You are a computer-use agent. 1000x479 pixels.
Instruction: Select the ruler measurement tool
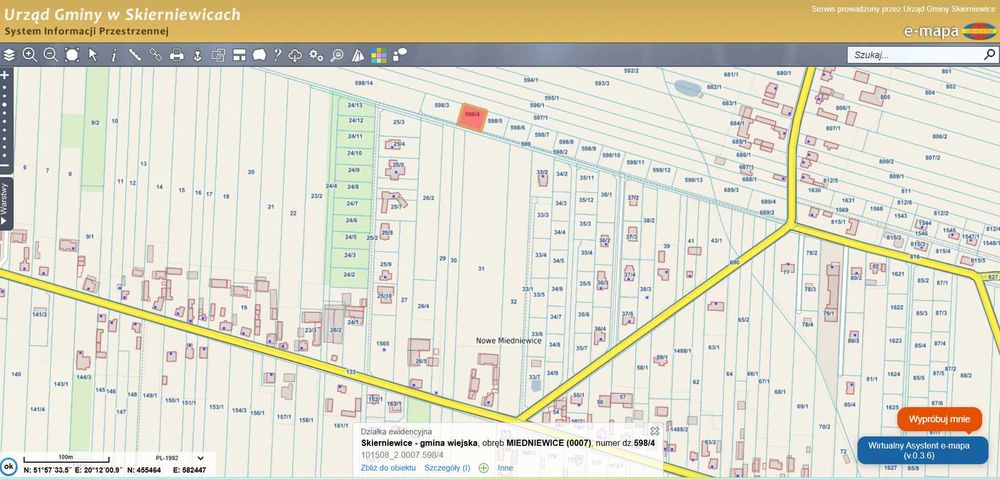tap(135, 55)
